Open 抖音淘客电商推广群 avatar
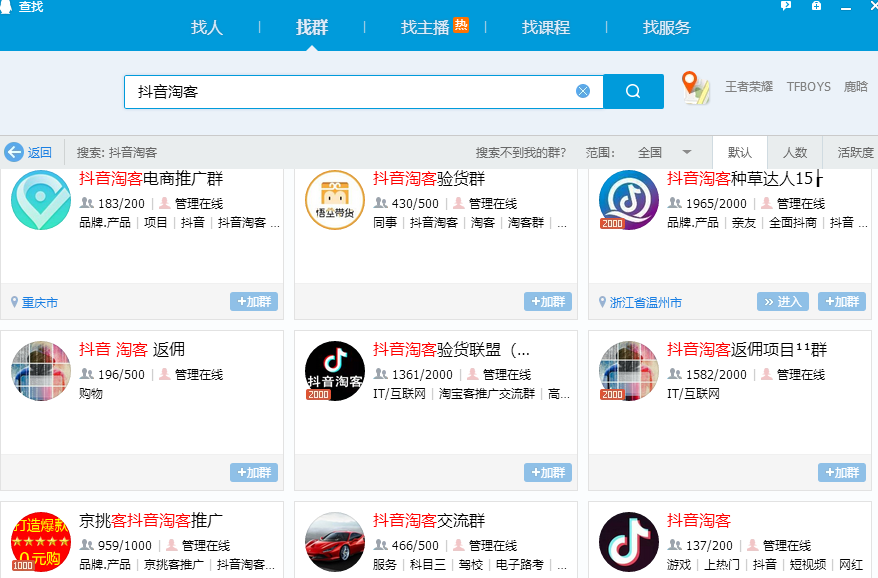Viewport: 878px width, 578px height. [x=41, y=200]
